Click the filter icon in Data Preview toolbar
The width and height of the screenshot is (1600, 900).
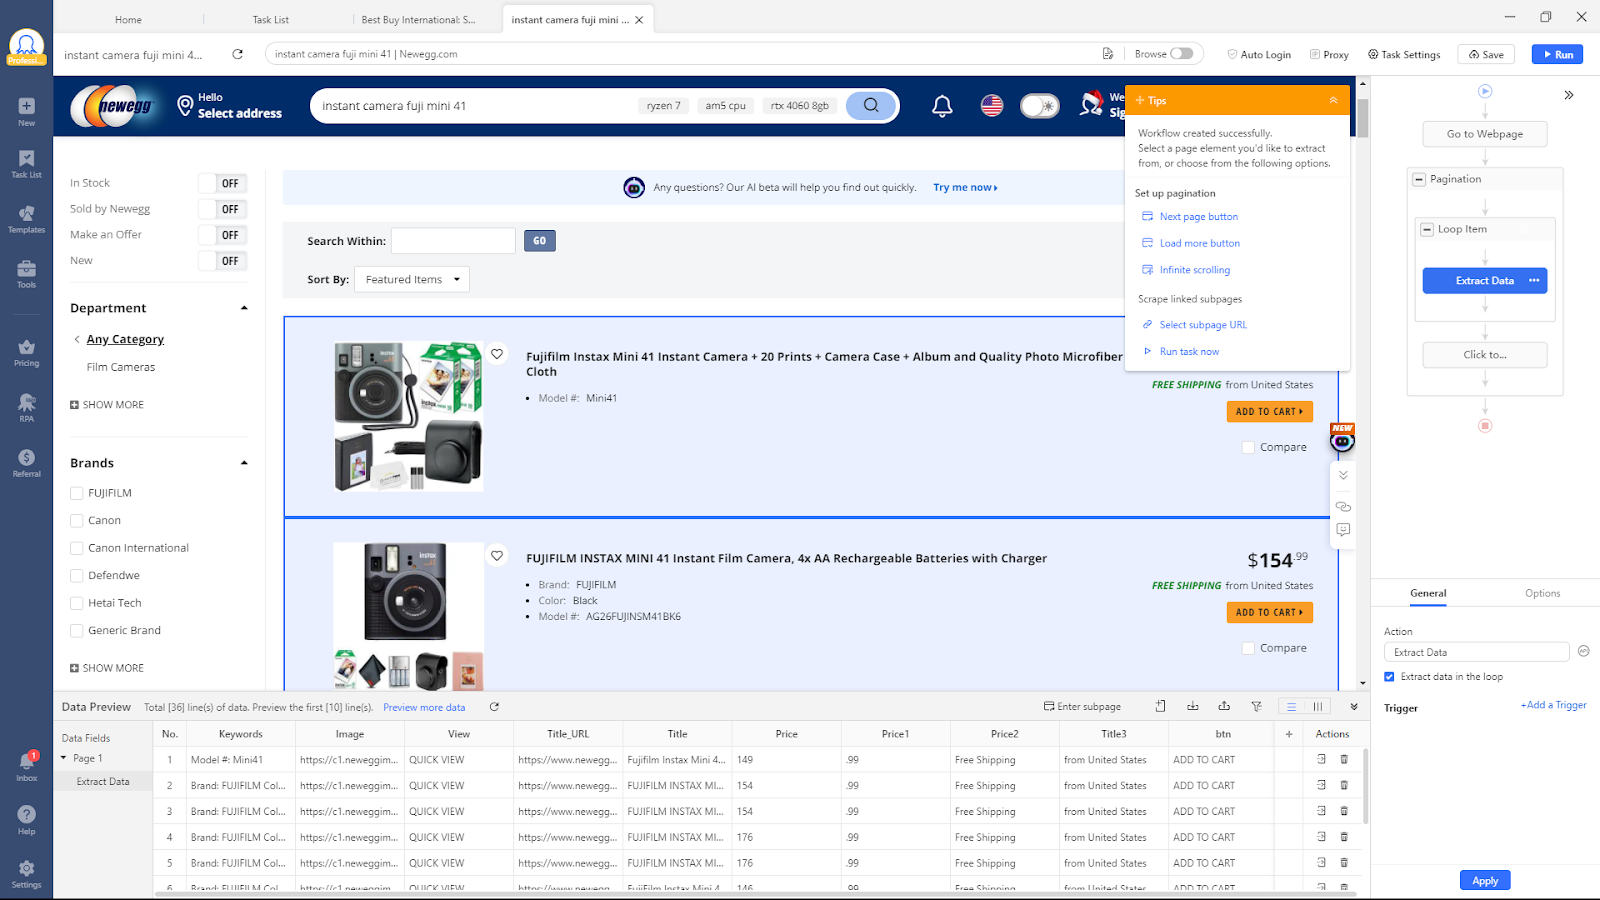(x=1256, y=706)
